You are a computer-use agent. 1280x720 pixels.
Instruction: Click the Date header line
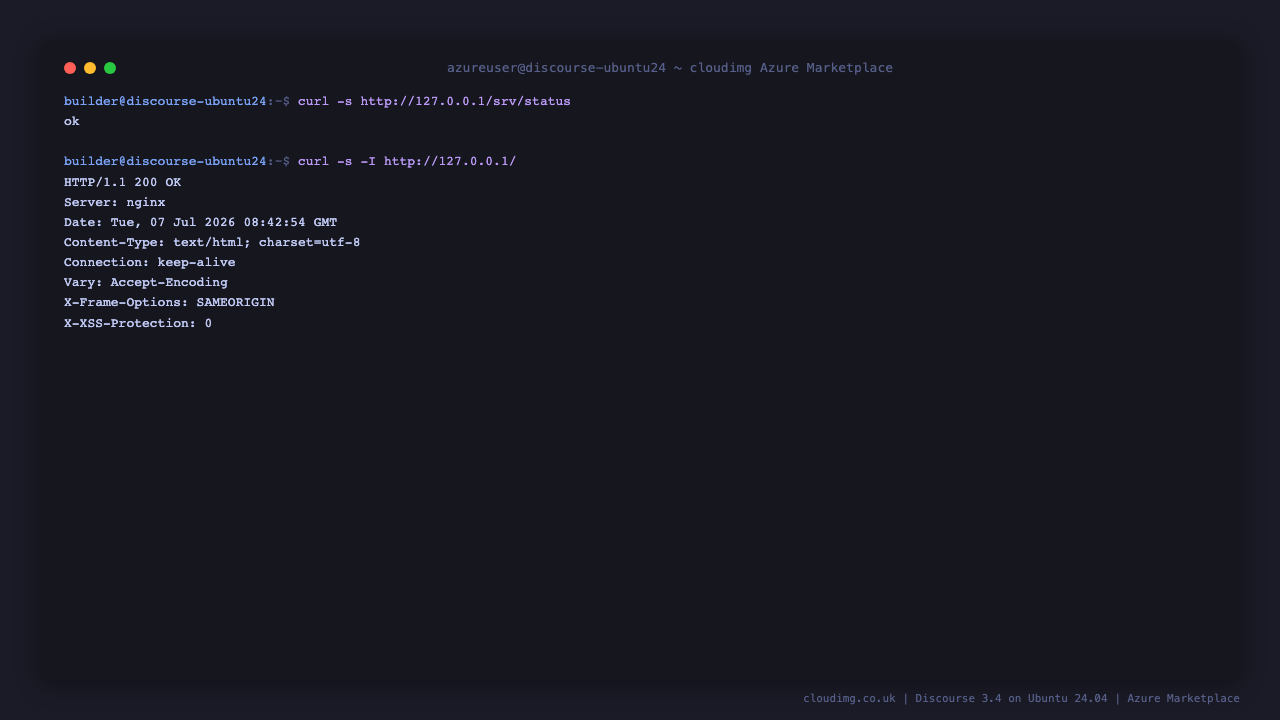(201, 223)
